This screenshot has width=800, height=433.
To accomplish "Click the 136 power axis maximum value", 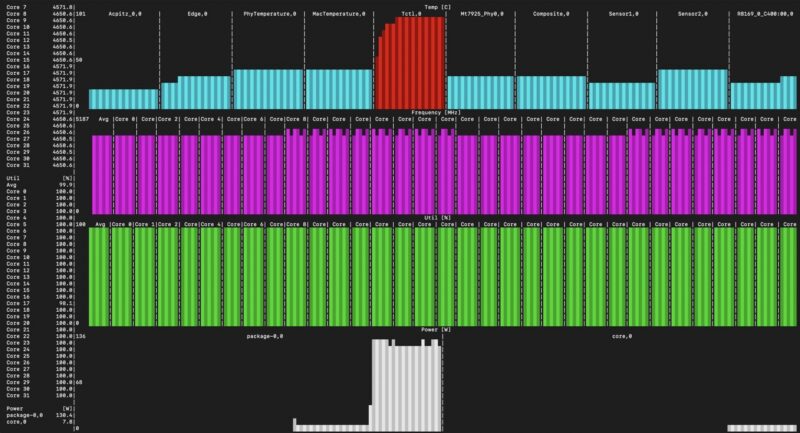I will (81, 336).
